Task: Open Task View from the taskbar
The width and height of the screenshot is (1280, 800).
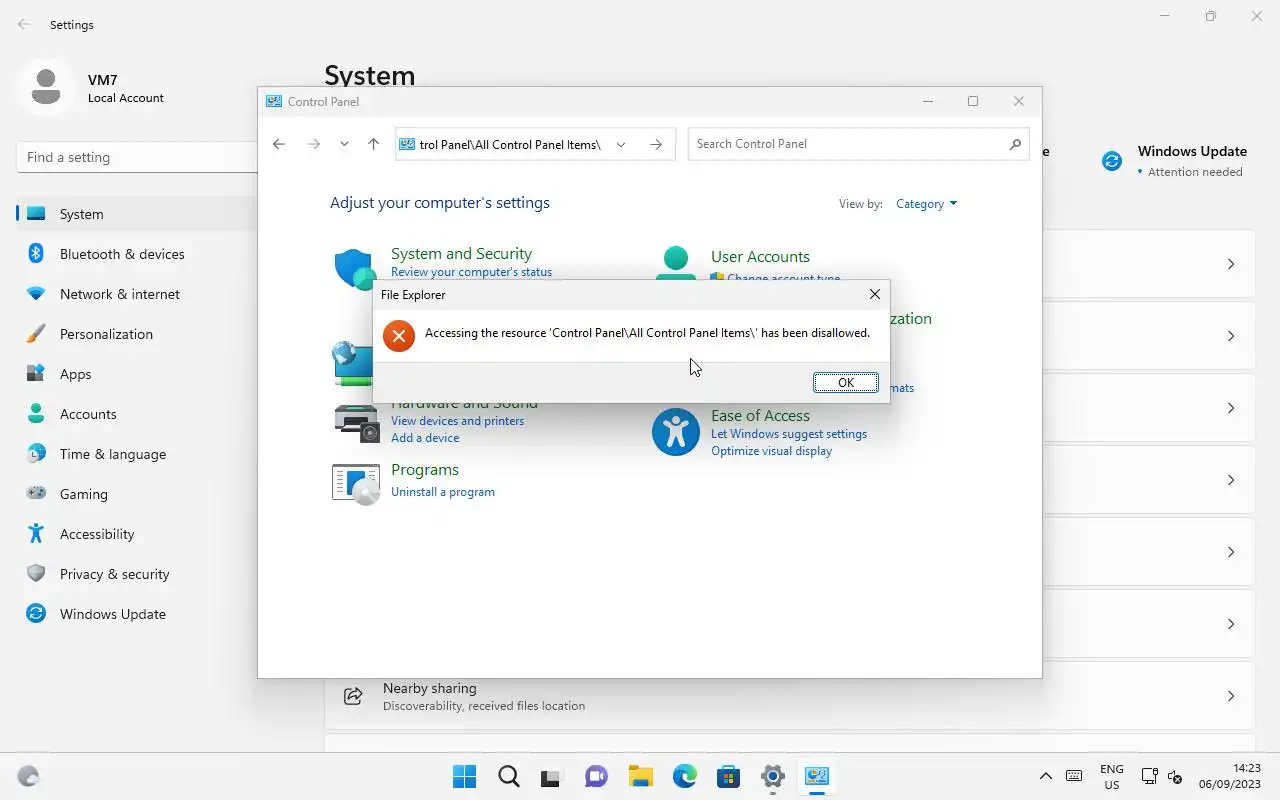Action: click(552, 776)
